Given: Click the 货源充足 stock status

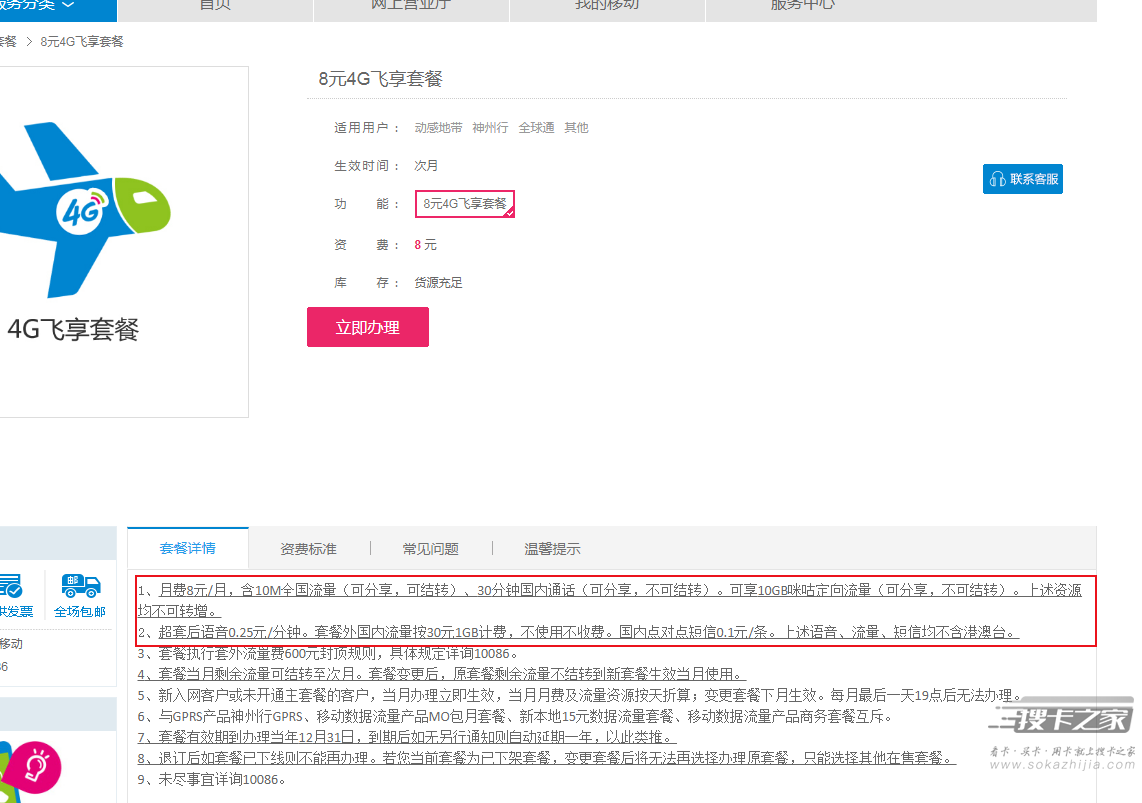Looking at the screenshot, I should (438, 282).
